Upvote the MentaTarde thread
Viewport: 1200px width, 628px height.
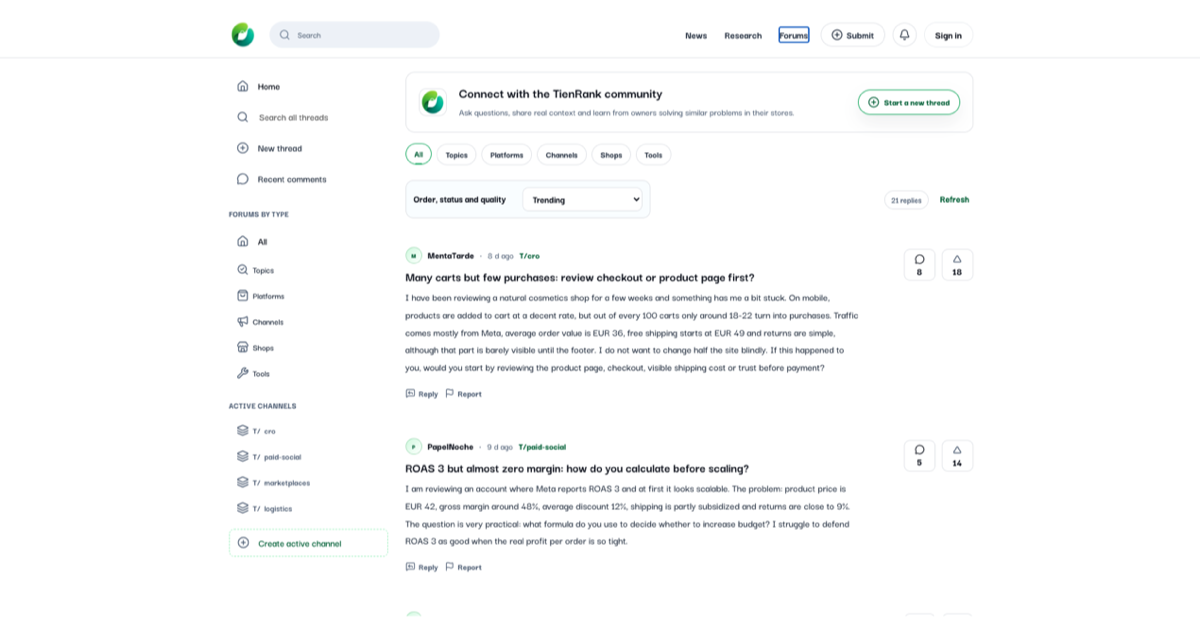point(957,265)
